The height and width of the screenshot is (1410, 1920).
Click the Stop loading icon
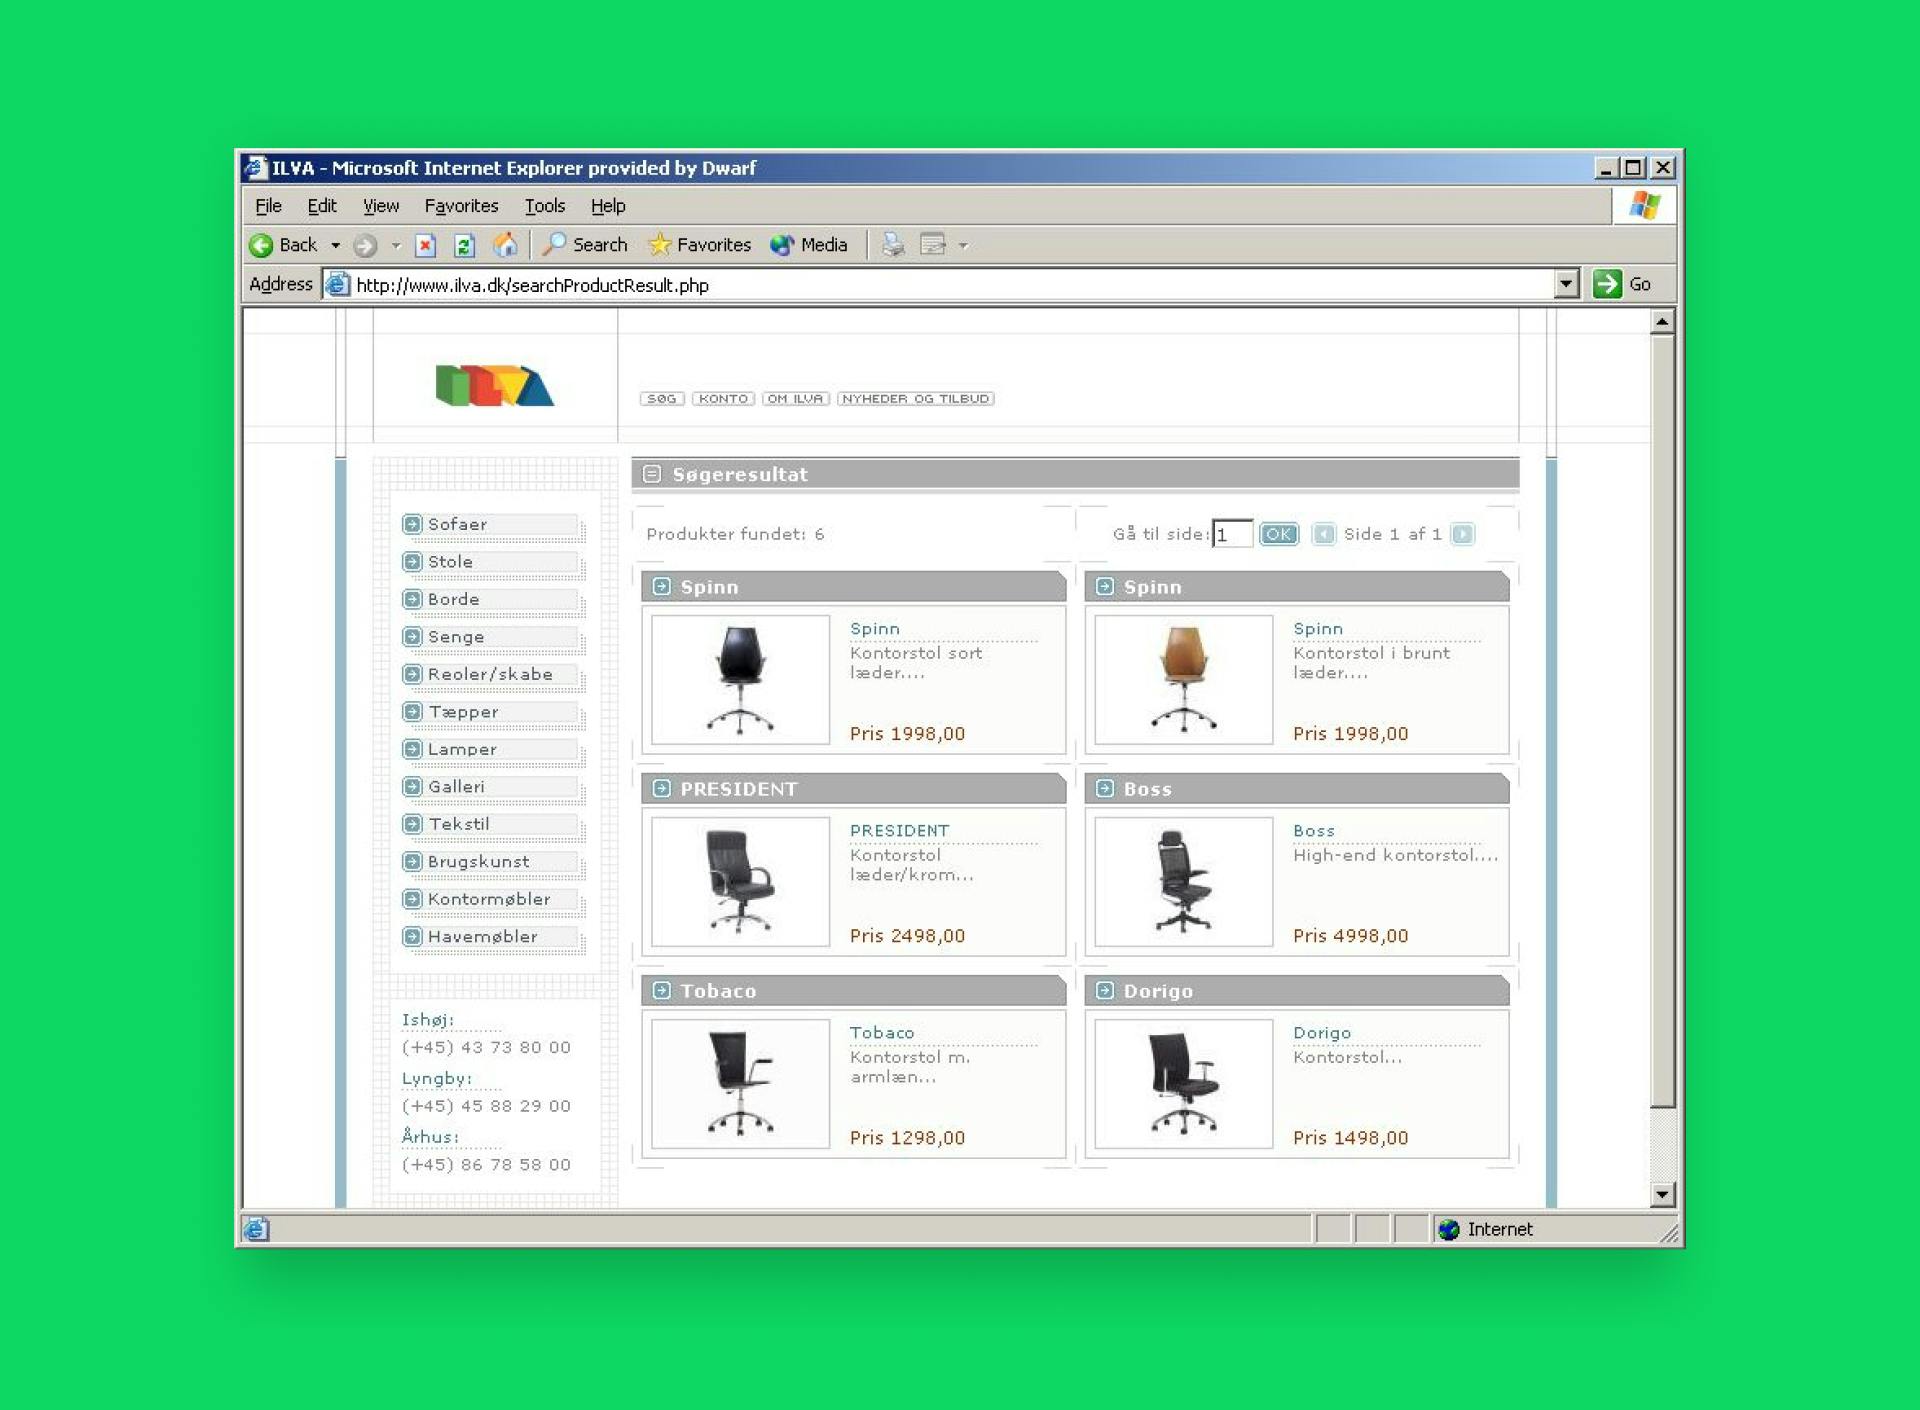(x=425, y=245)
